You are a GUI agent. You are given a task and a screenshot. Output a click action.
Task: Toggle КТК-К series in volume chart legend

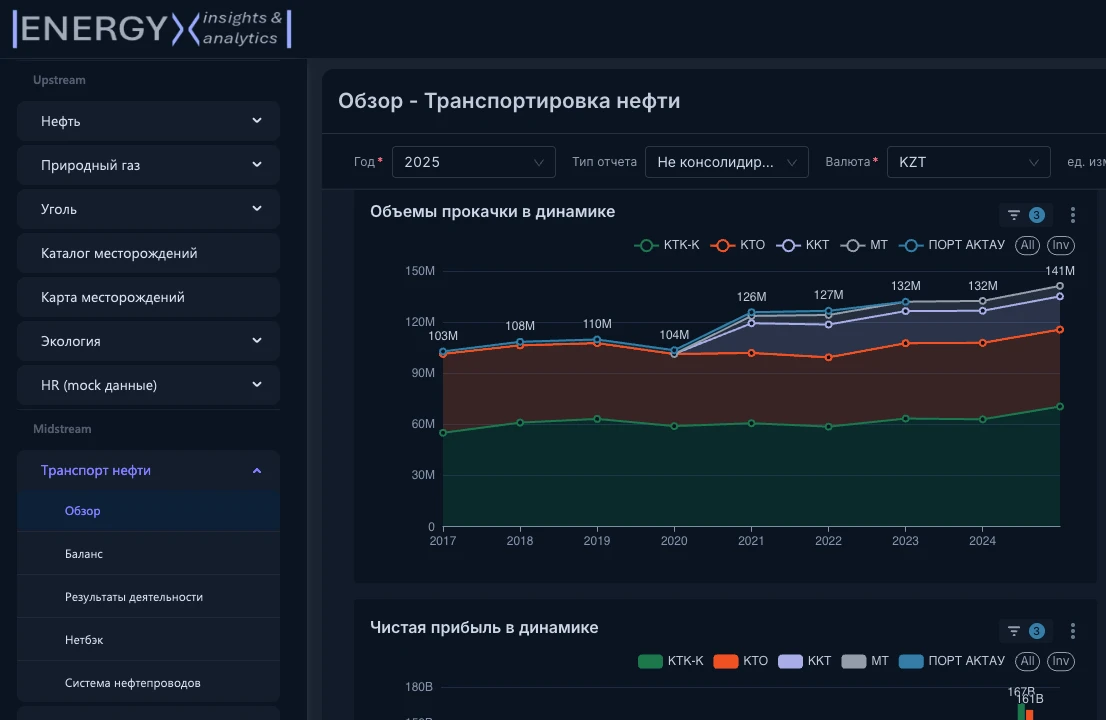(667, 245)
